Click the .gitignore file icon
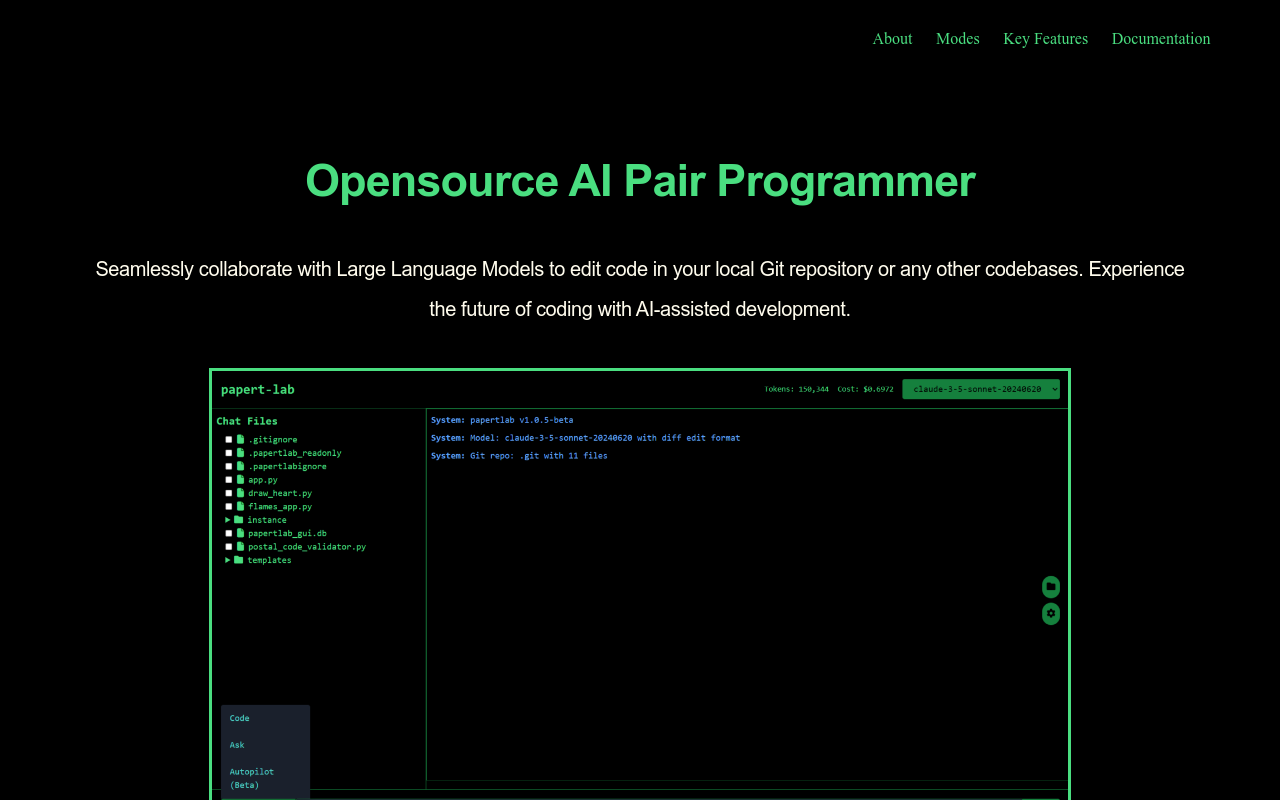Image resolution: width=1280 pixels, height=800 pixels. (x=241, y=440)
